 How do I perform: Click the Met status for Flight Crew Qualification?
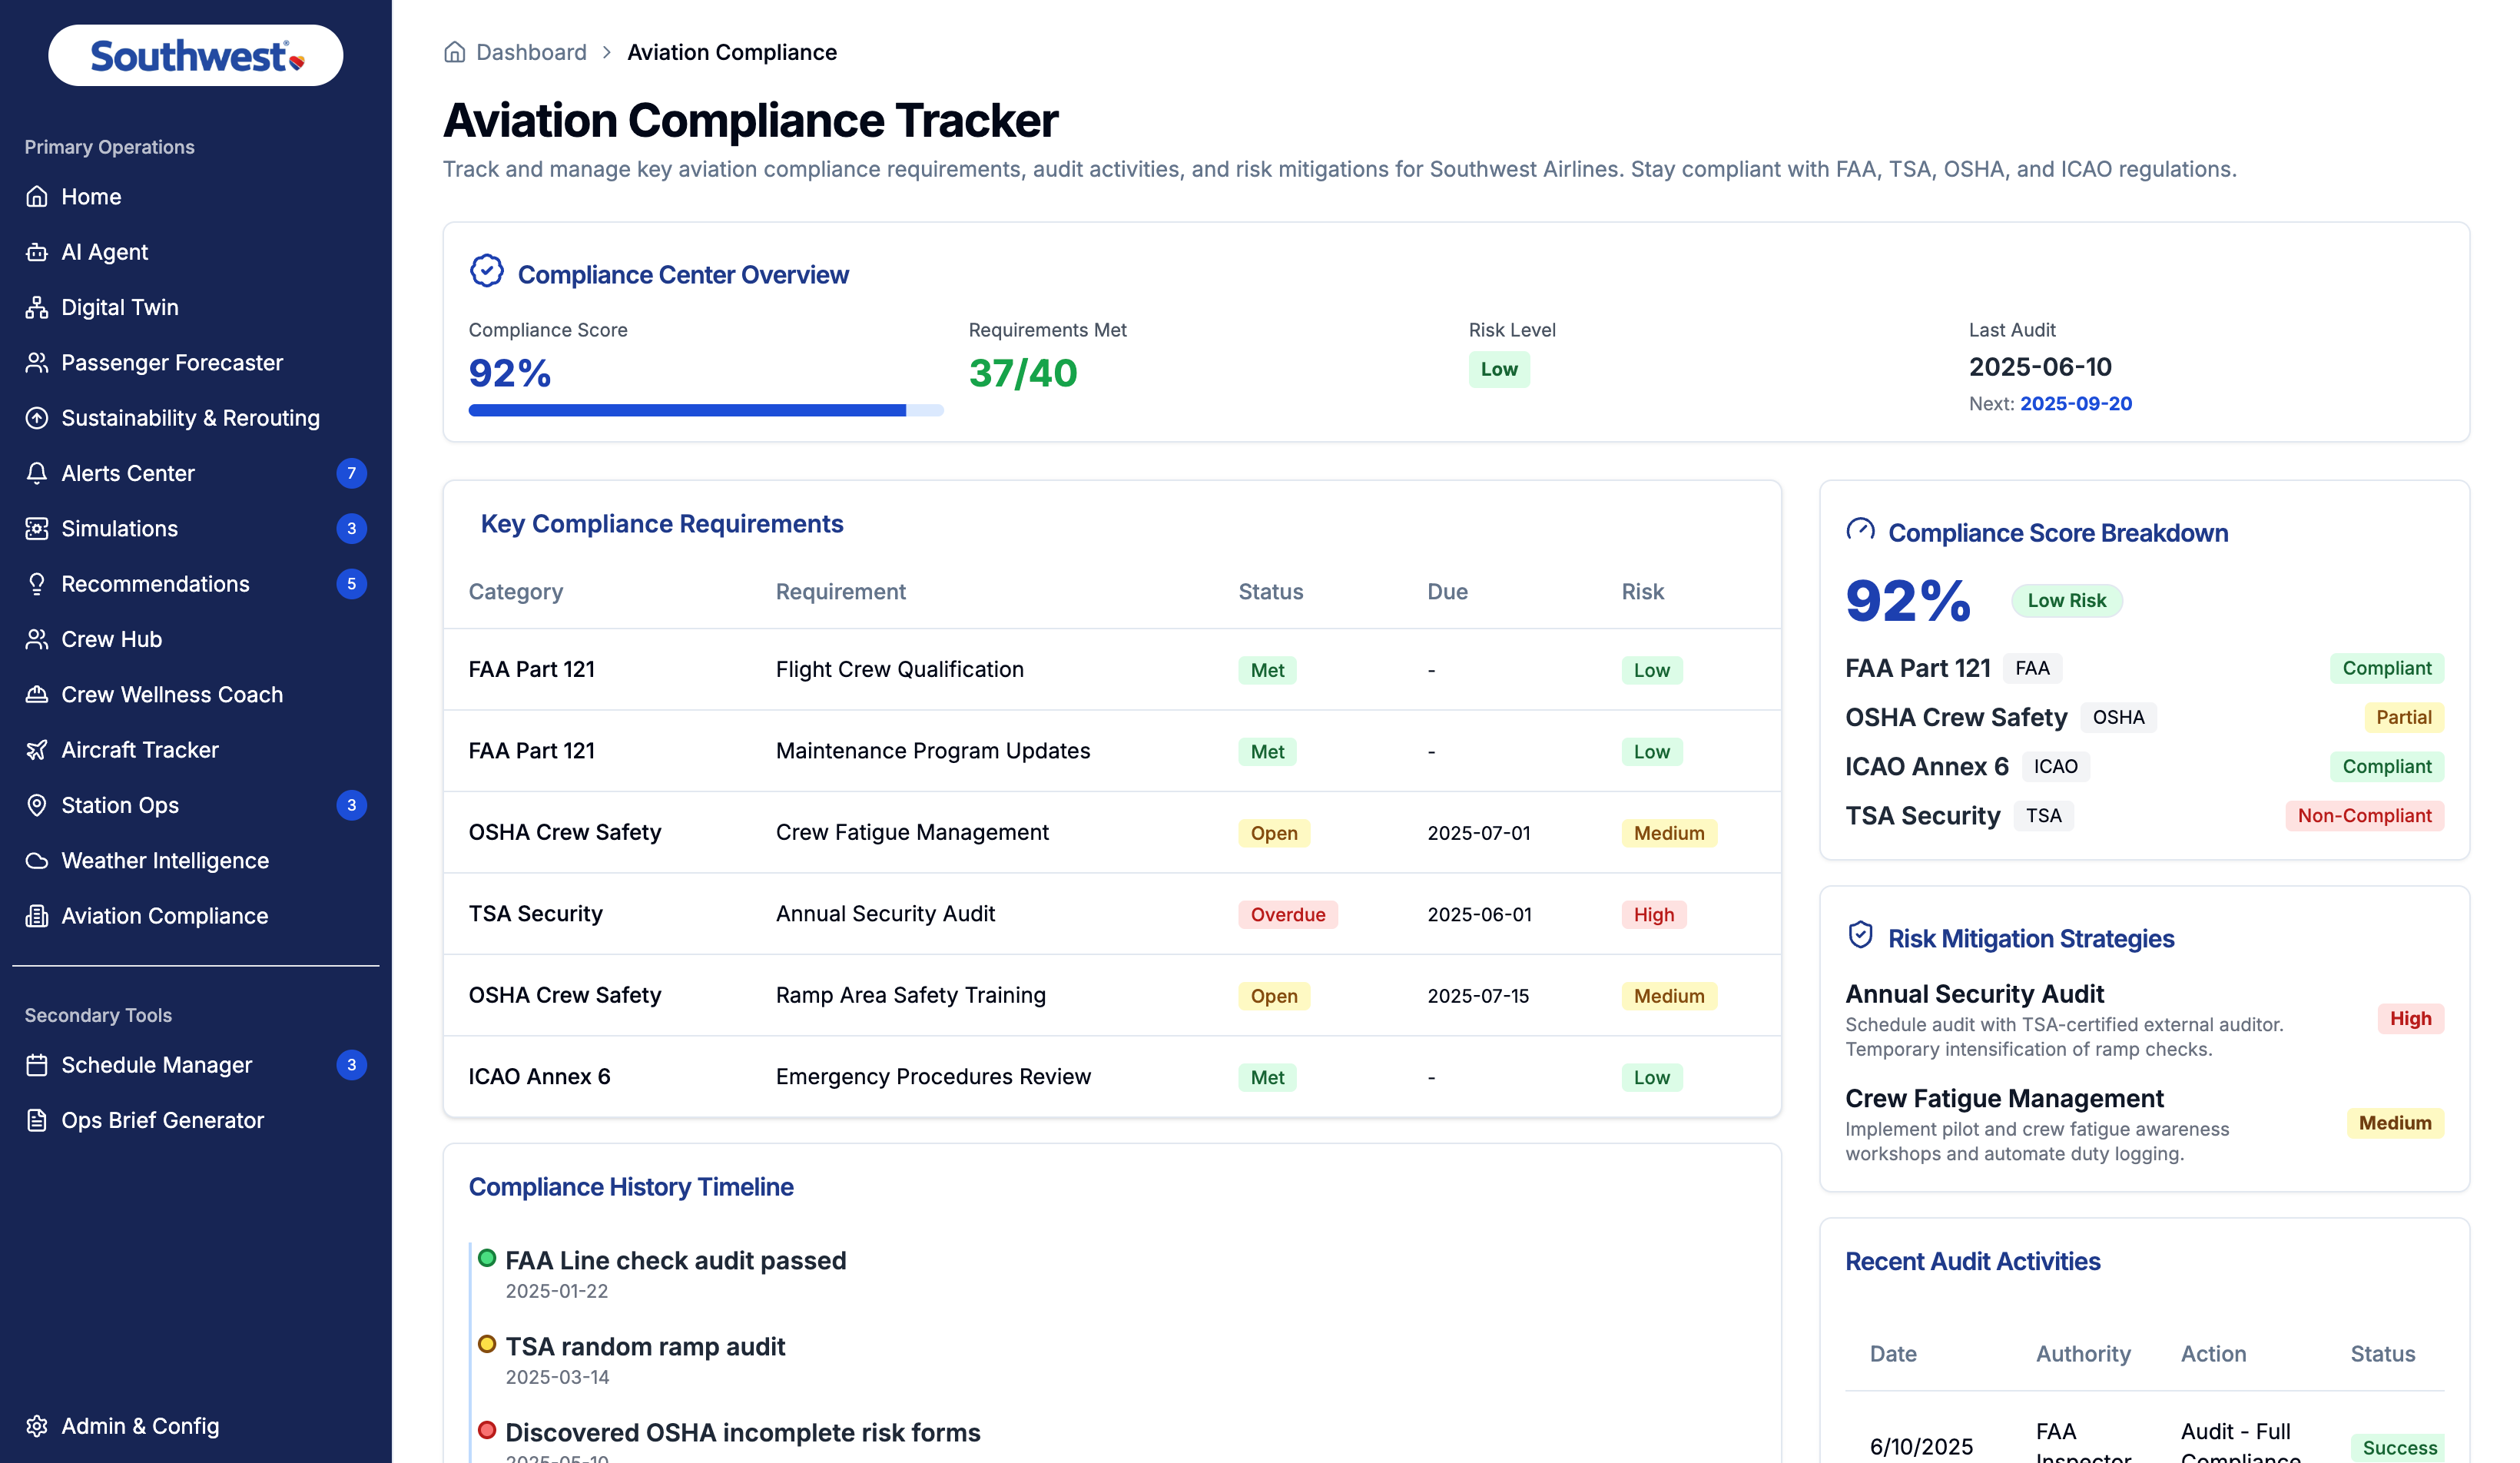(x=1267, y=670)
